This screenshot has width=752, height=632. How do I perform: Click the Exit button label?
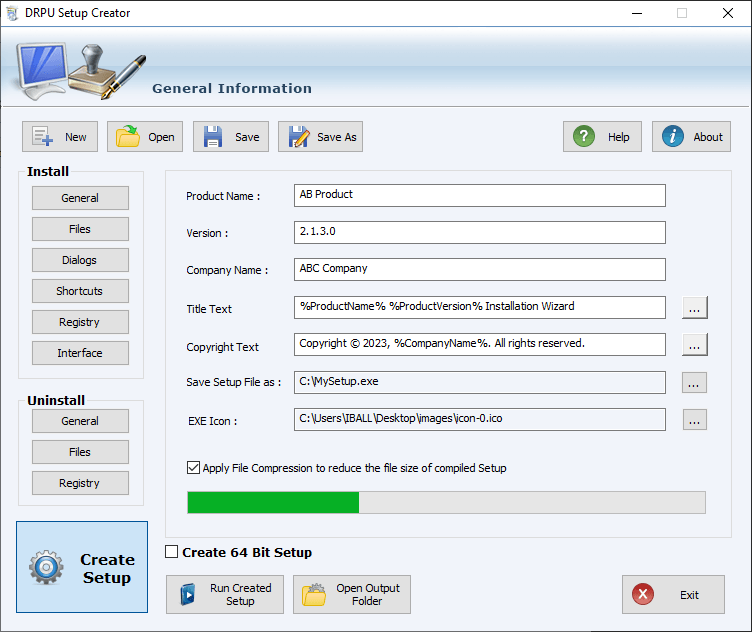pos(689,595)
